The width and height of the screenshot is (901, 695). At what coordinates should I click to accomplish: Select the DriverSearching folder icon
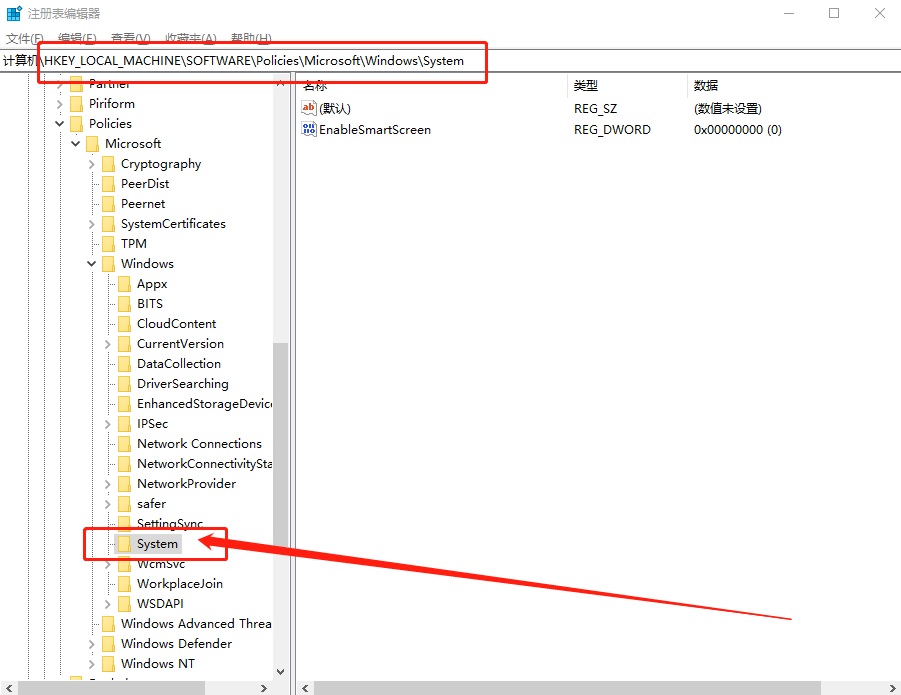(x=124, y=384)
